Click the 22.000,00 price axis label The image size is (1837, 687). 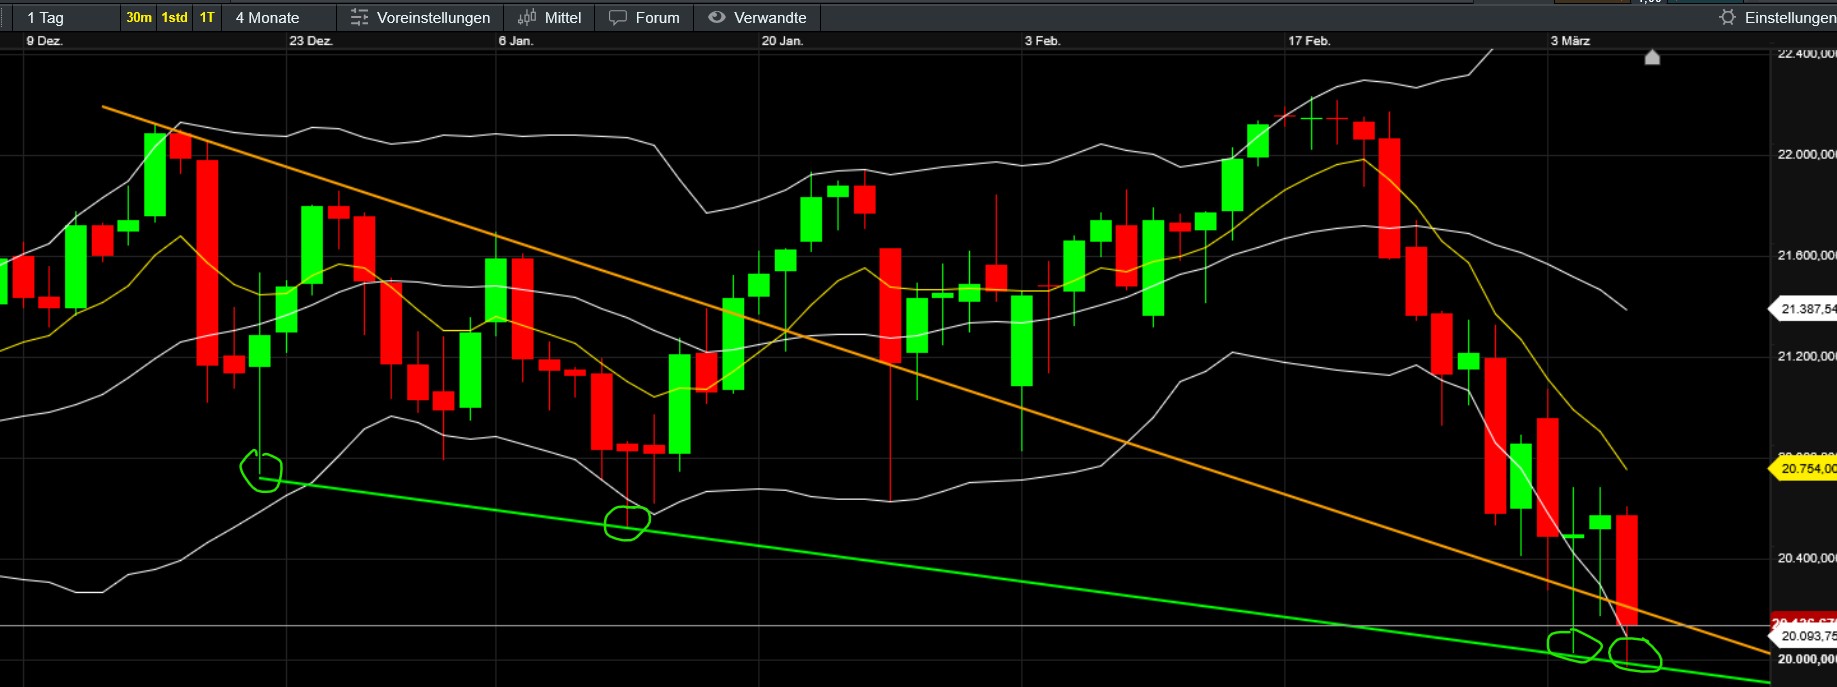pyautogui.click(x=1806, y=154)
